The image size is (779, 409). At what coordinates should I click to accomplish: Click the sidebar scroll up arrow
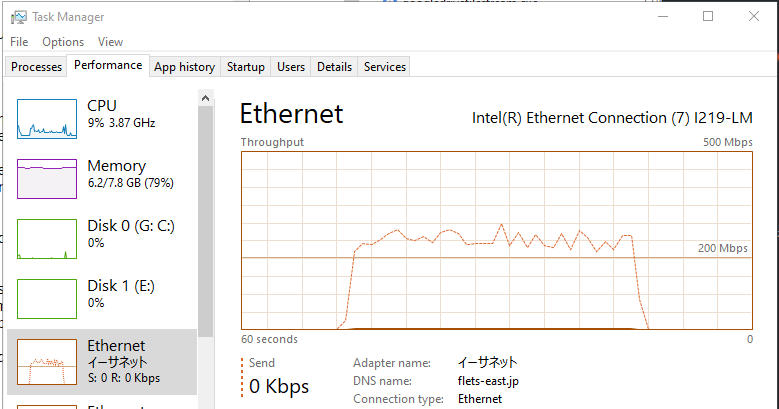pyautogui.click(x=205, y=98)
